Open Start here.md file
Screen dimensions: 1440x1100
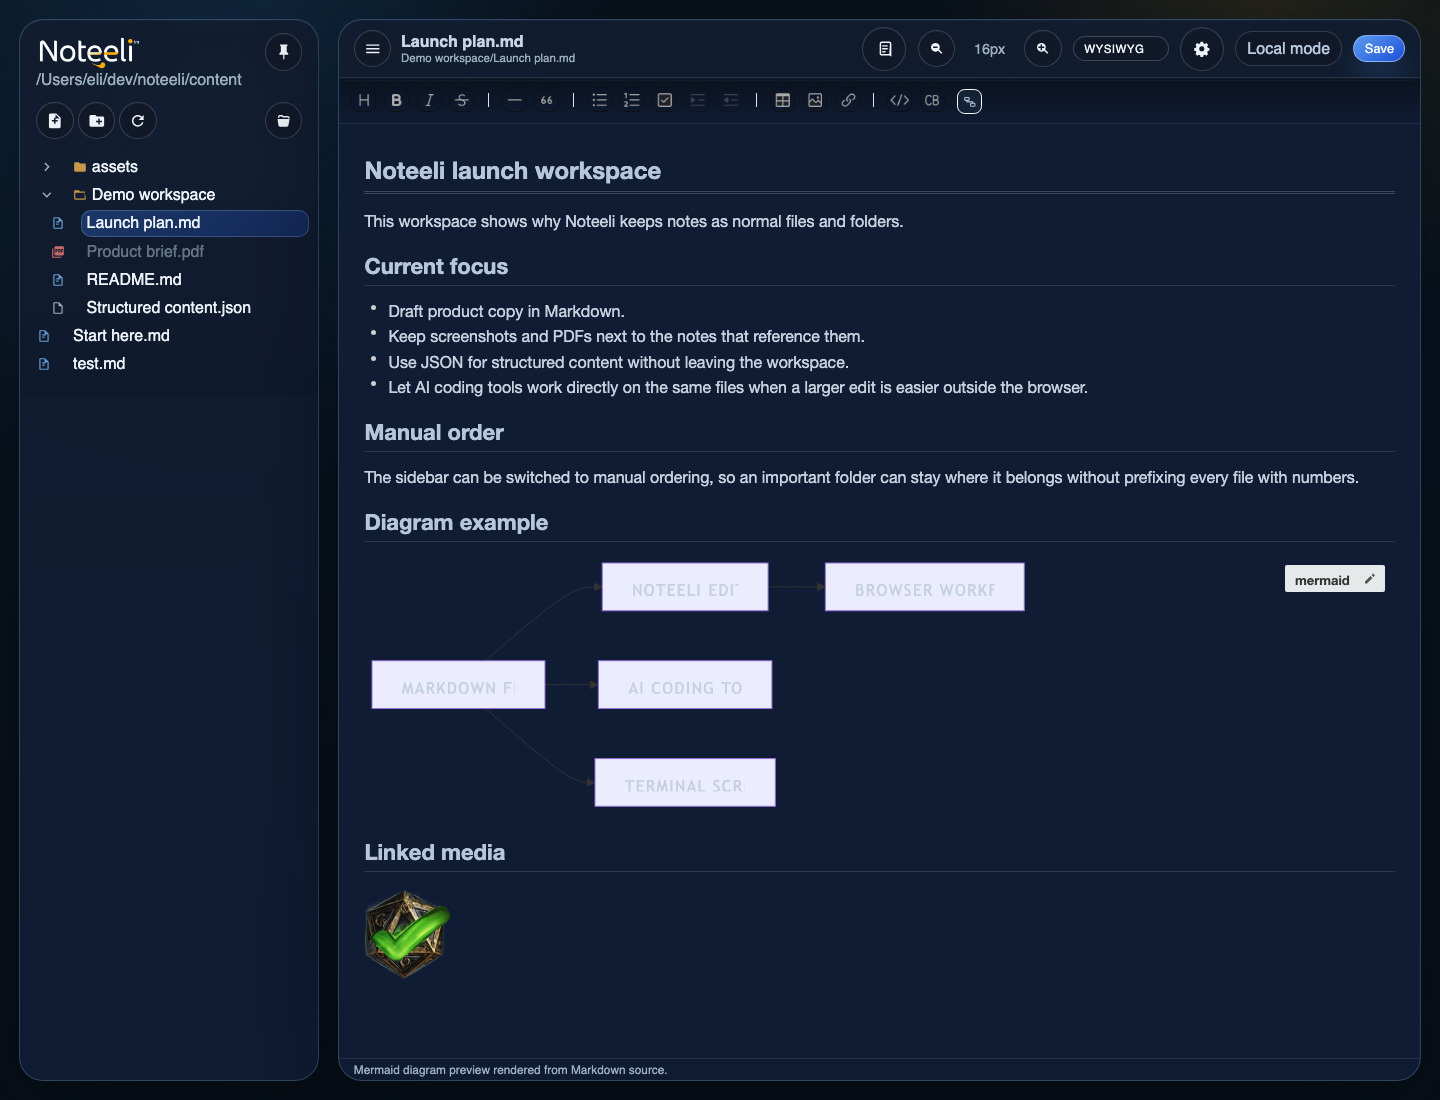click(x=121, y=336)
